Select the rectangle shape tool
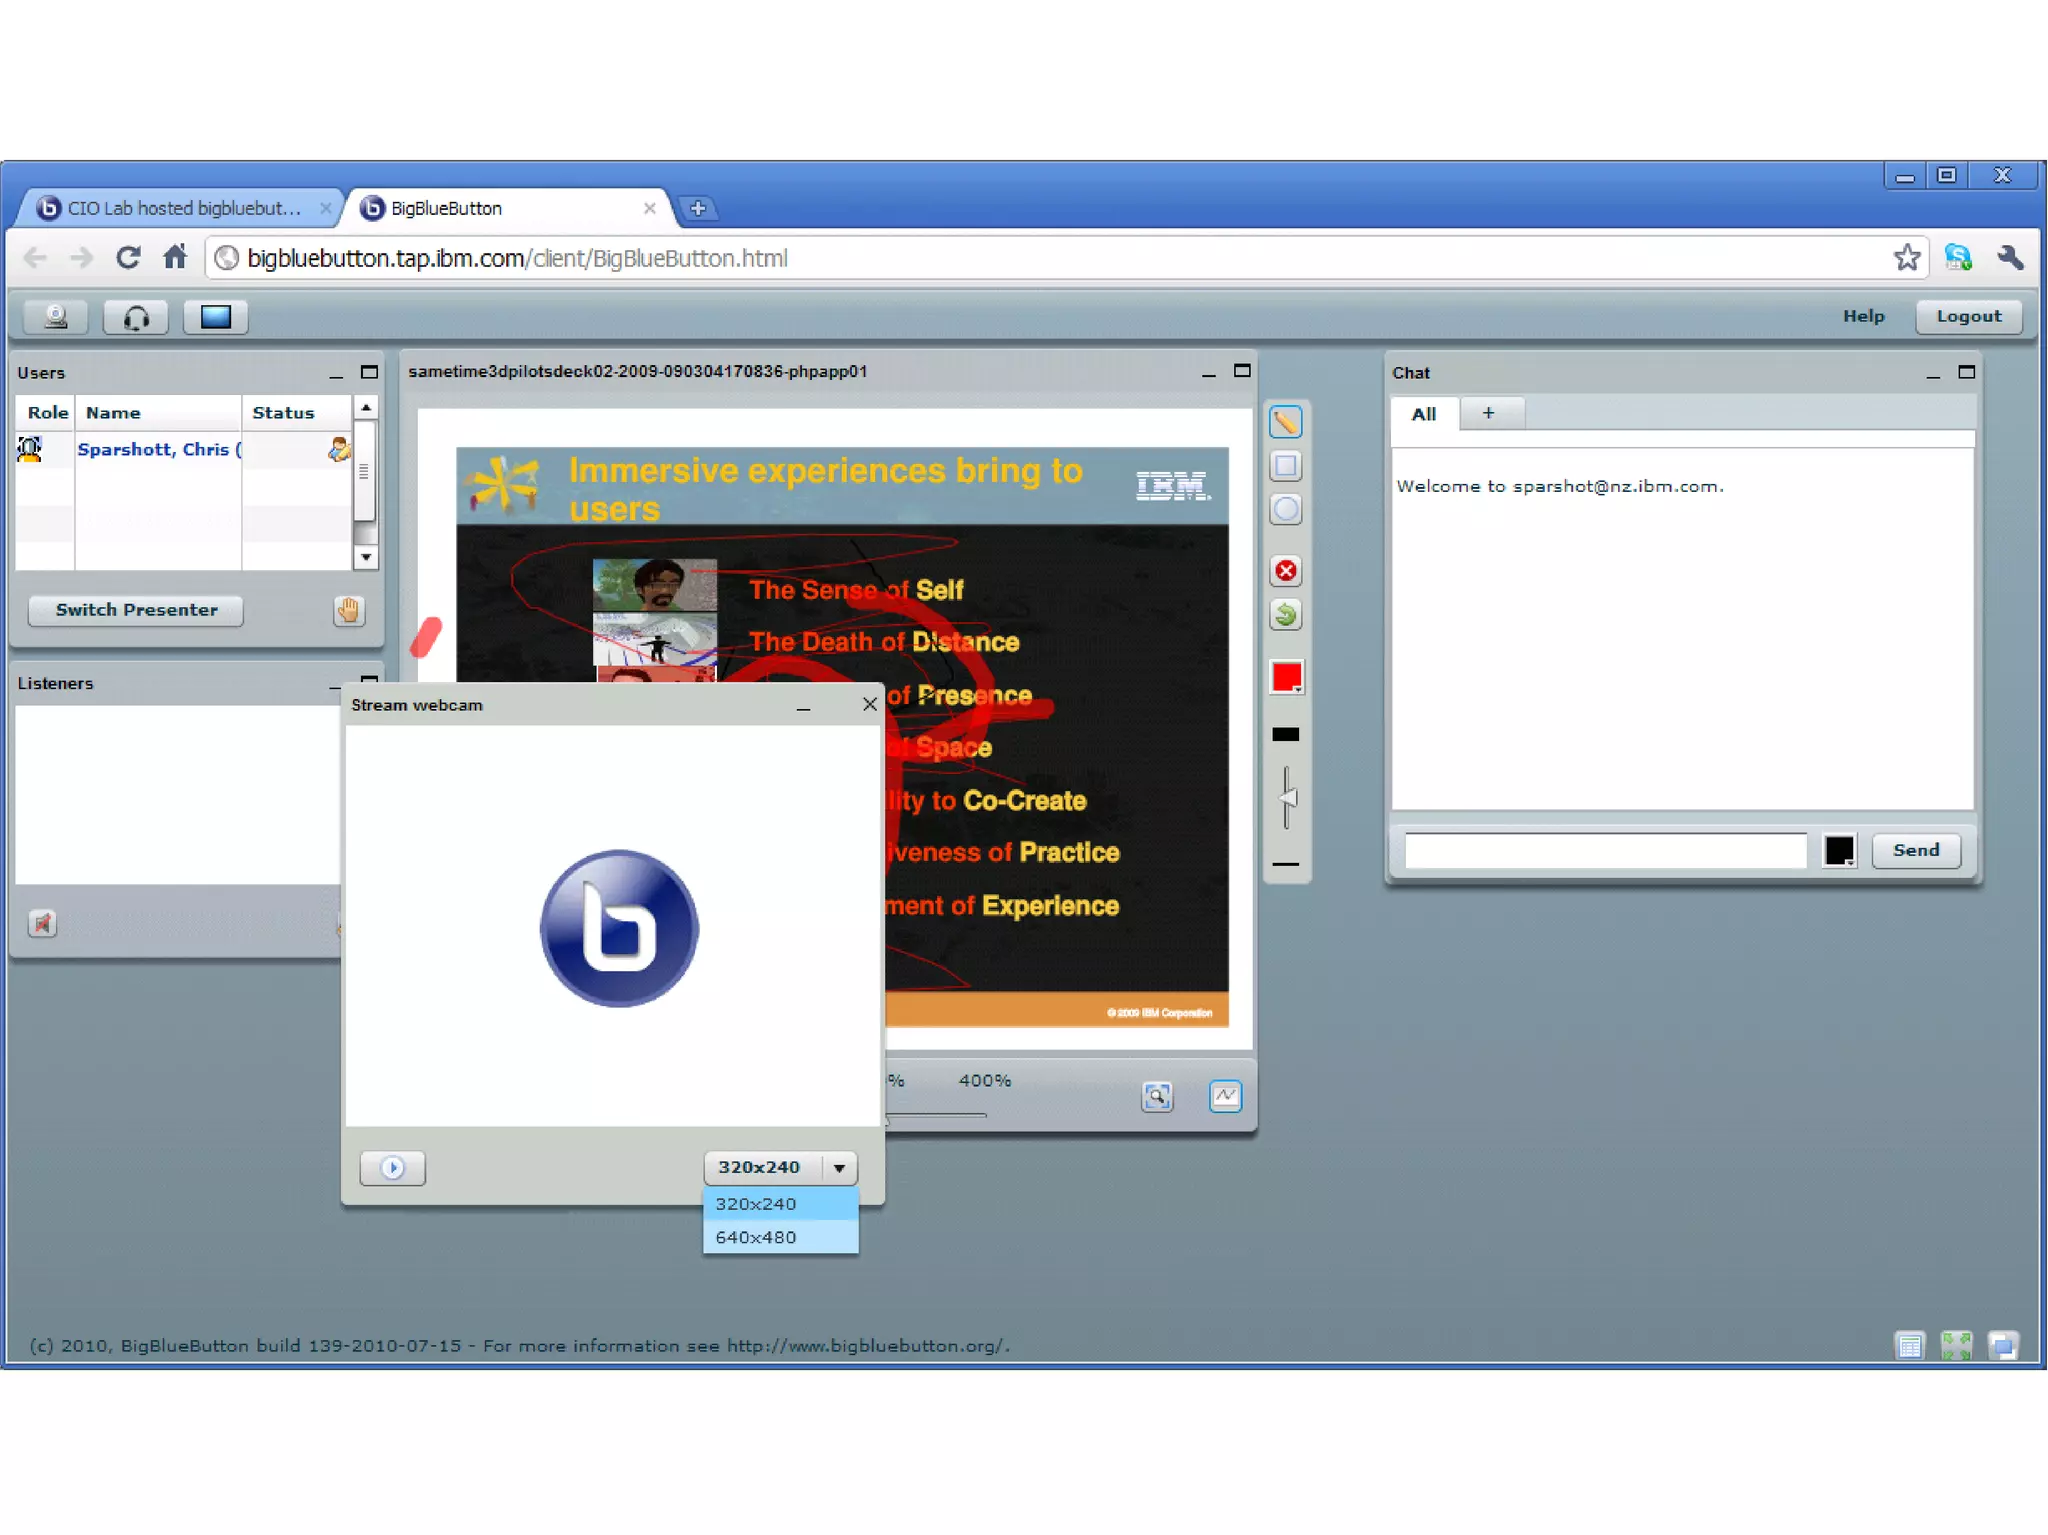This screenshot has width=2048, height=1535. (x=1285, y=466)
